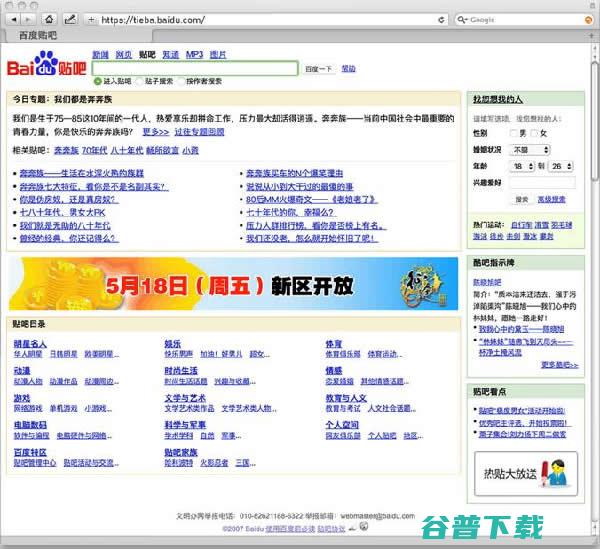The width and height of the screenshot is (600, 549).
Task: Click the pencil edit icon in the toolbar
Action: pyautogui.click(x=70, y=19)
